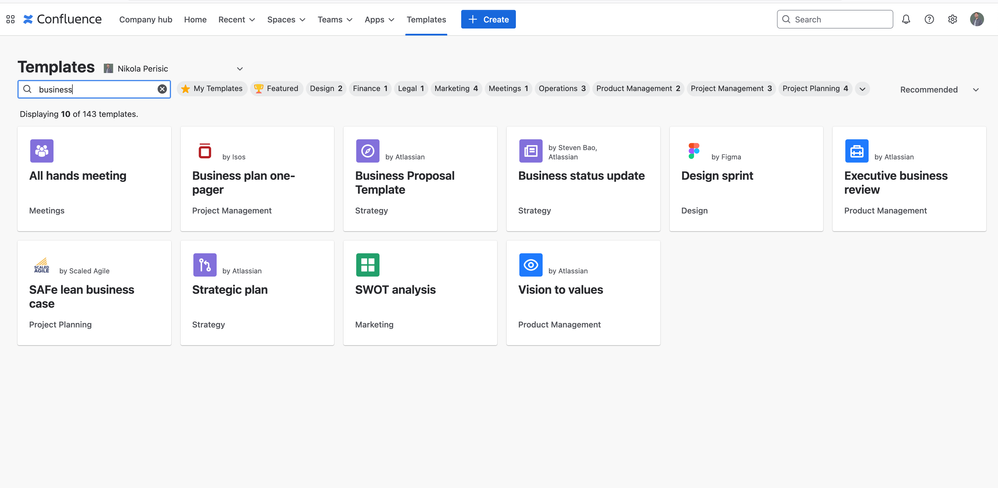Click the Vision to values eye icon

point(531,265)
